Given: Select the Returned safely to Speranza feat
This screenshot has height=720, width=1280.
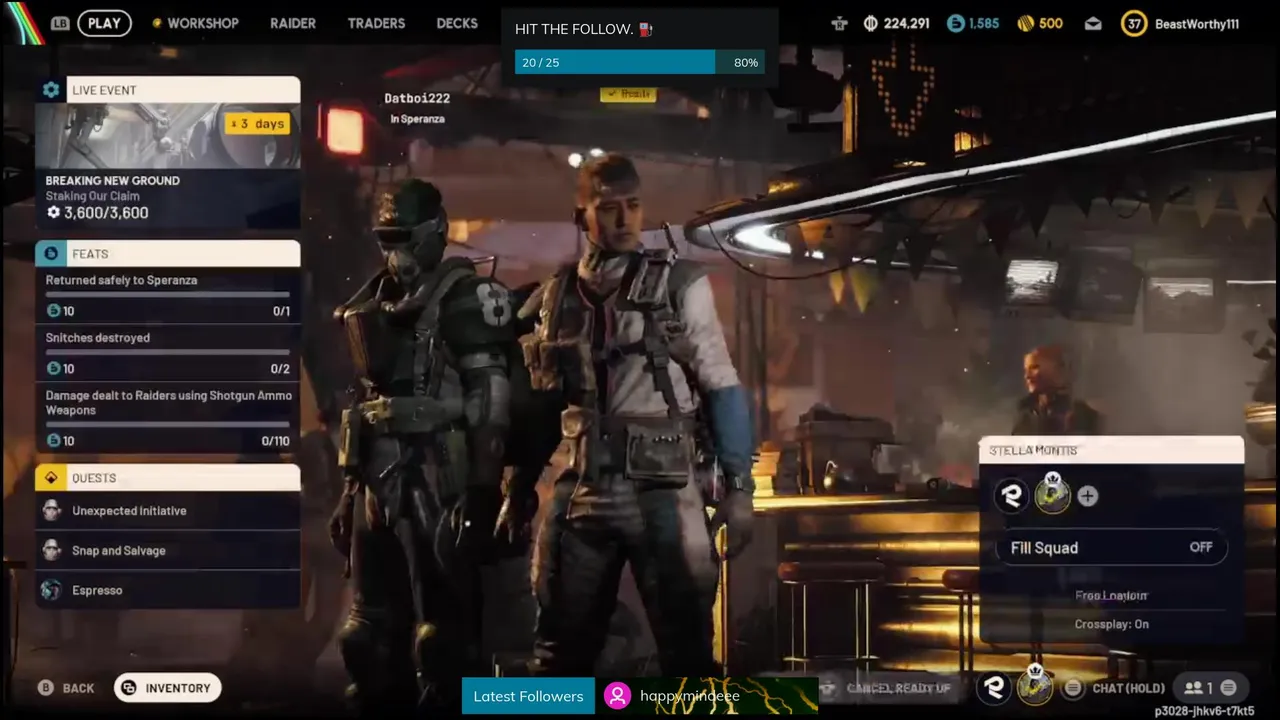Looking at the screenshot, I should 168,296.
